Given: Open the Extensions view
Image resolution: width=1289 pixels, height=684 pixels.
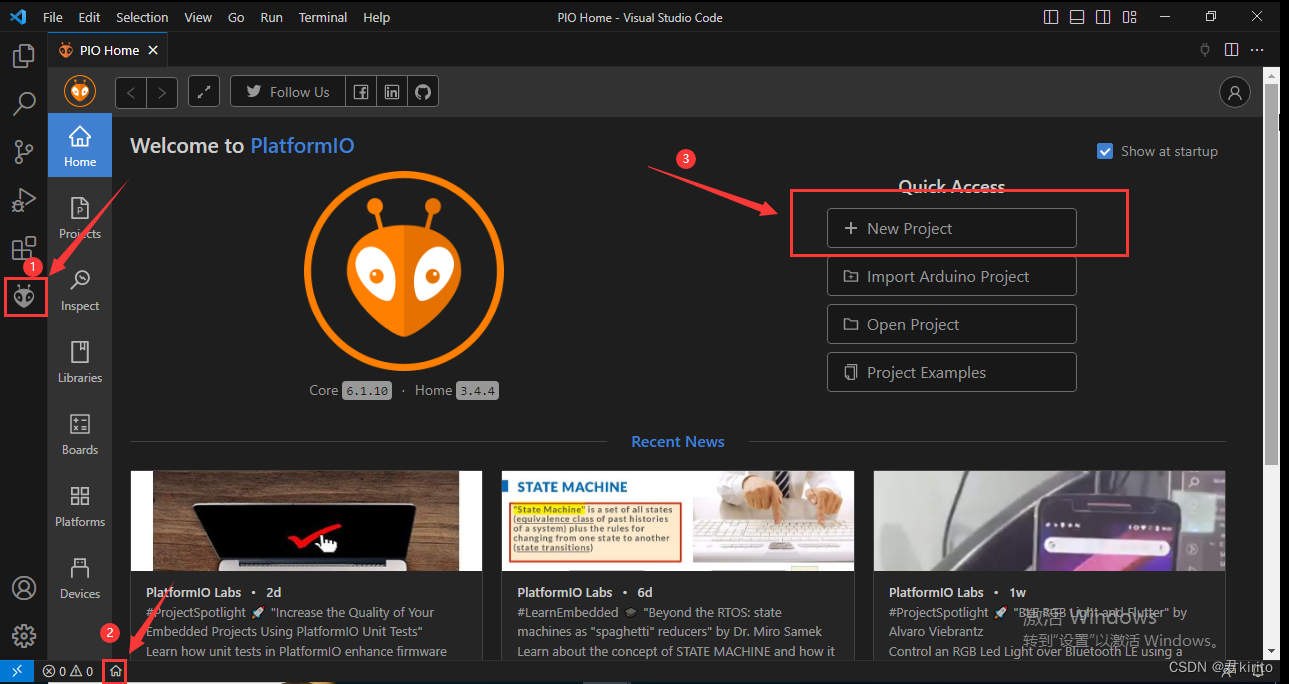Looking at the screenshot, I should [x=24, y=248].
